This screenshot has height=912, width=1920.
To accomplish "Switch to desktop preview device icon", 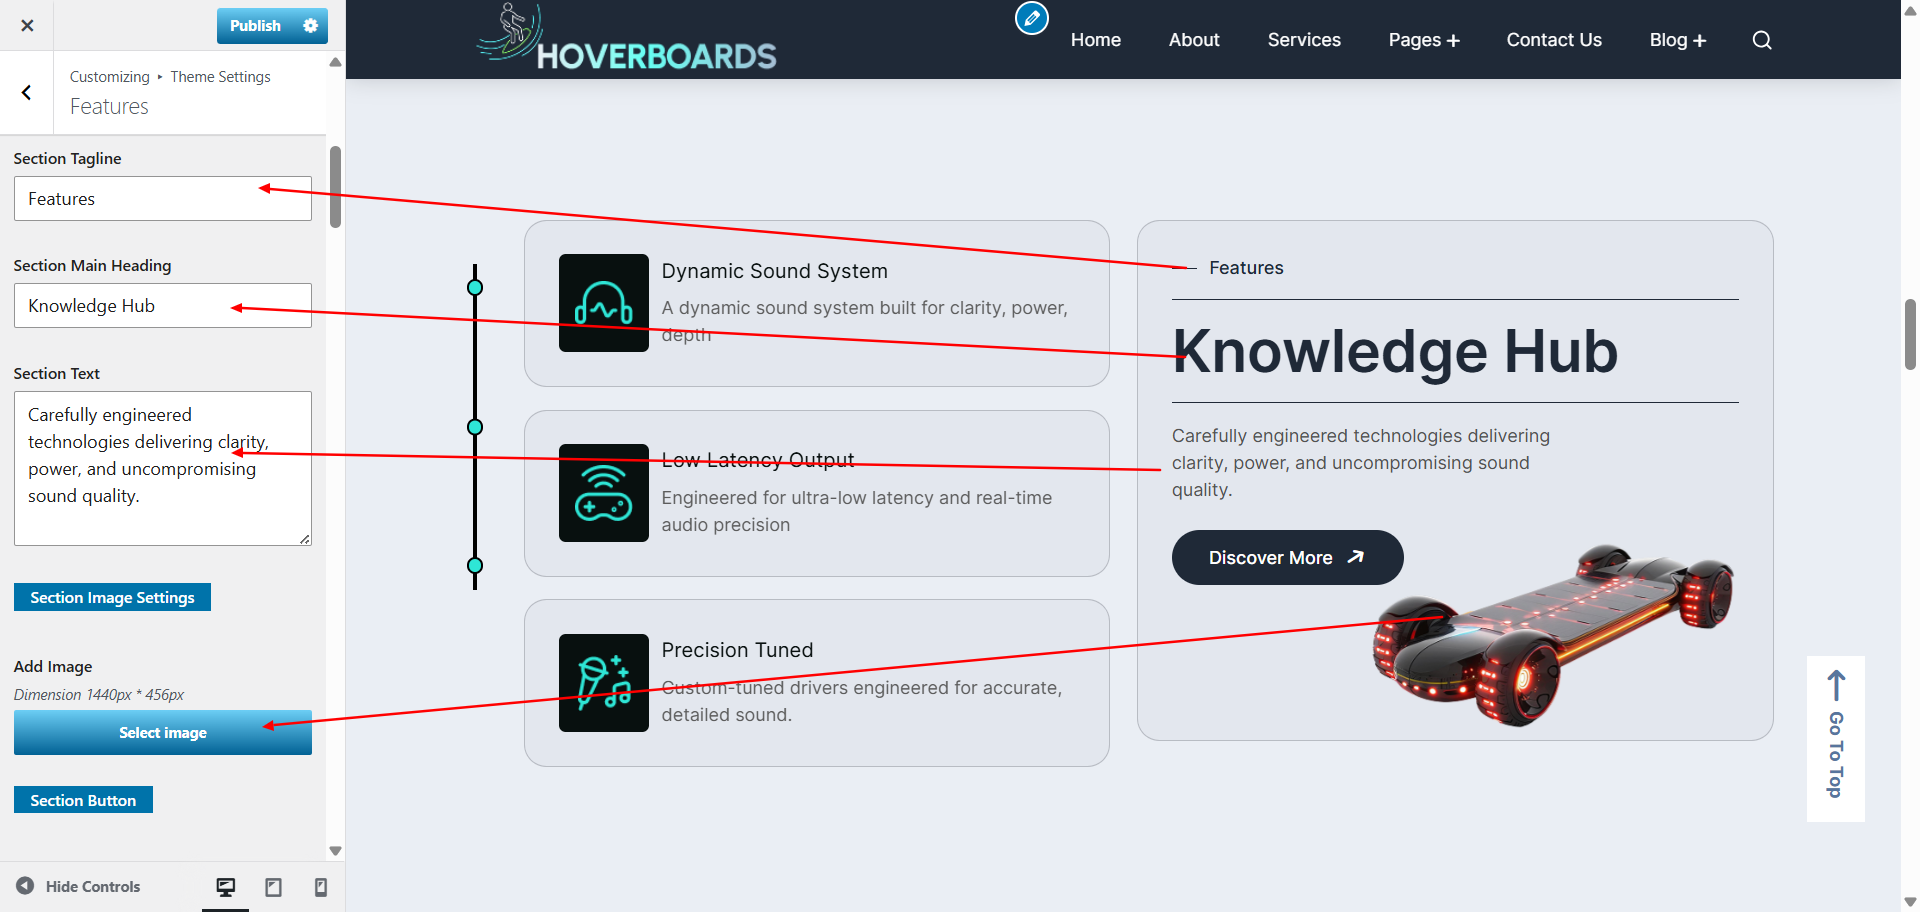I will [x=226, y=887].
